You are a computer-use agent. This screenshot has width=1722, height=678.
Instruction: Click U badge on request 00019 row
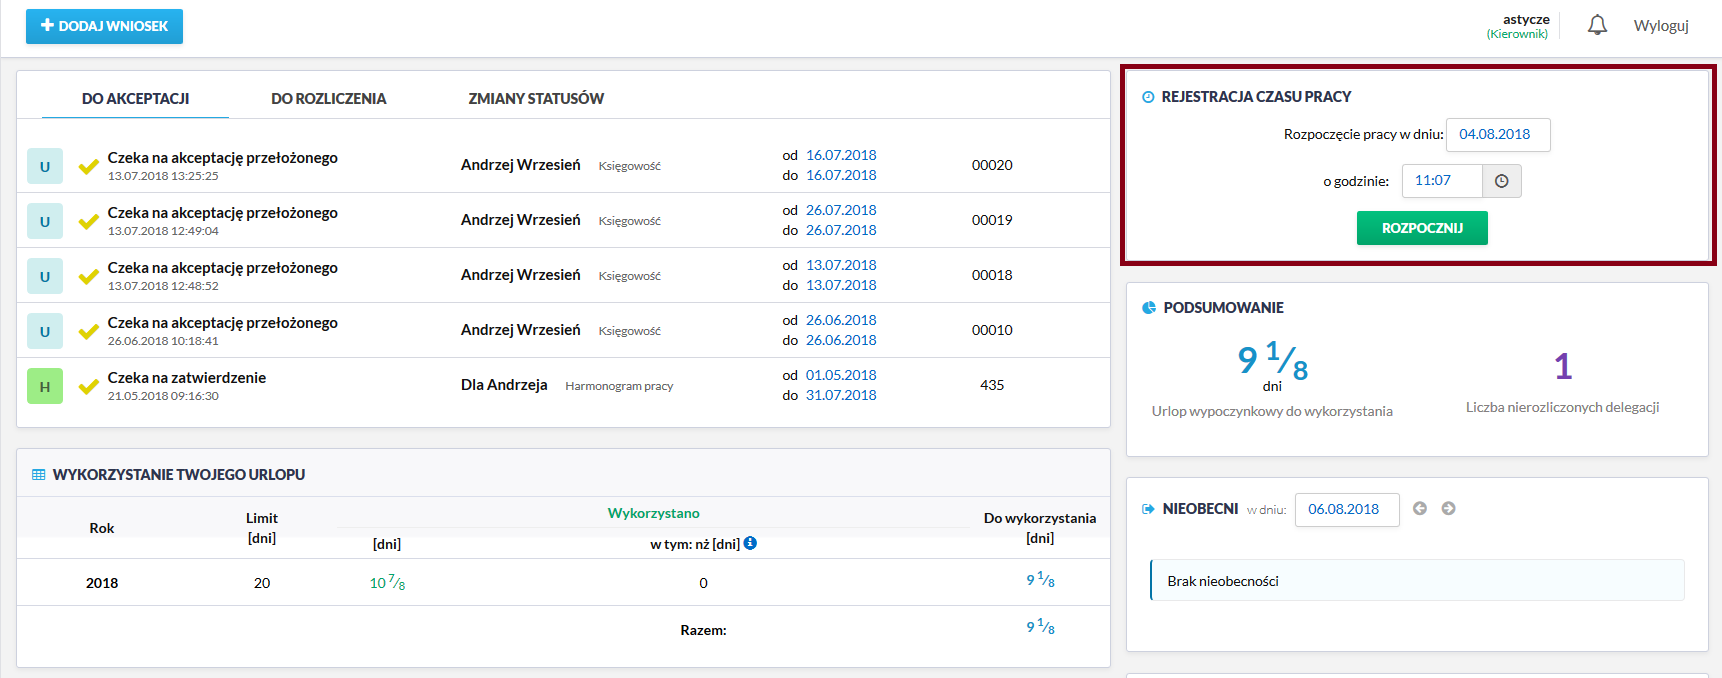click(x=45, y=221)
